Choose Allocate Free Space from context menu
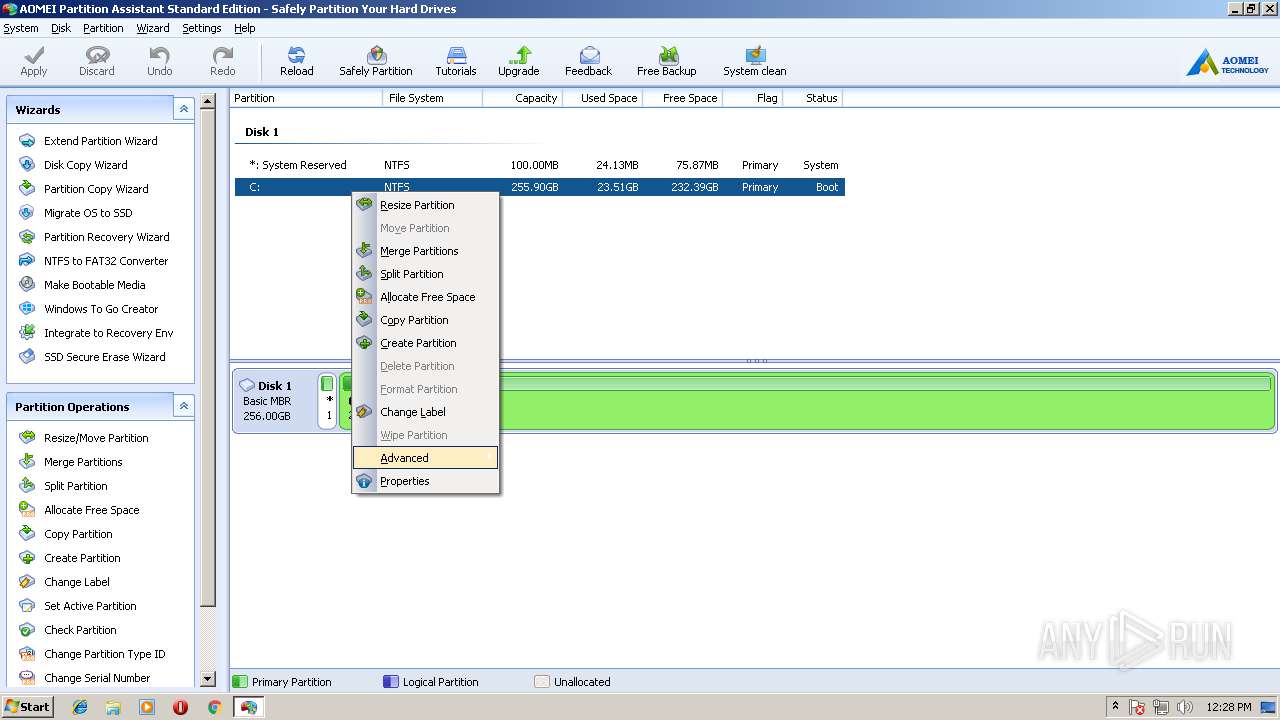The width and height of the screenshot is (1280, 720). click(x=425, y=297)
